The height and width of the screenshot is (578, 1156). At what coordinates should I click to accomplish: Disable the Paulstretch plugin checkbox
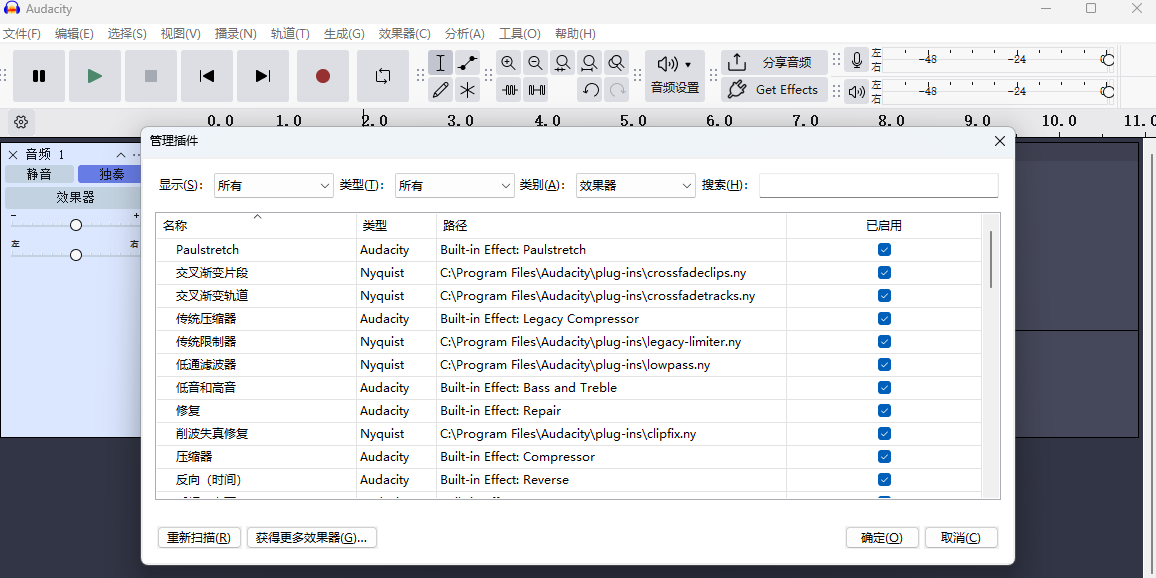coord(884,250)
